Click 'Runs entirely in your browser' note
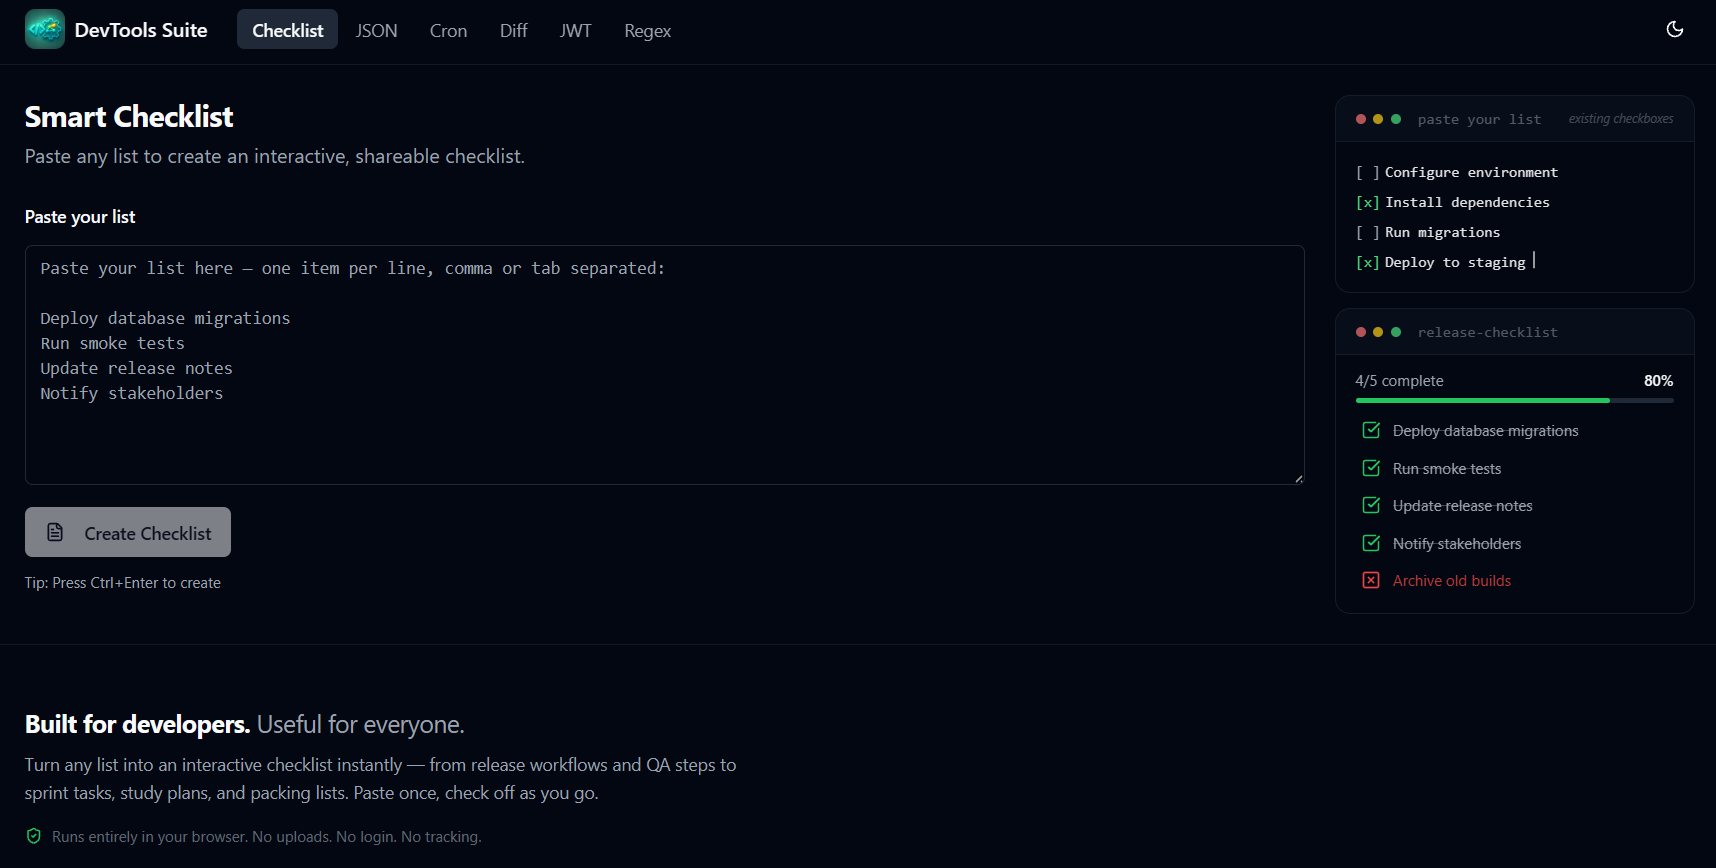Viewport: 1716px width, 868px height. coord(266,837)
